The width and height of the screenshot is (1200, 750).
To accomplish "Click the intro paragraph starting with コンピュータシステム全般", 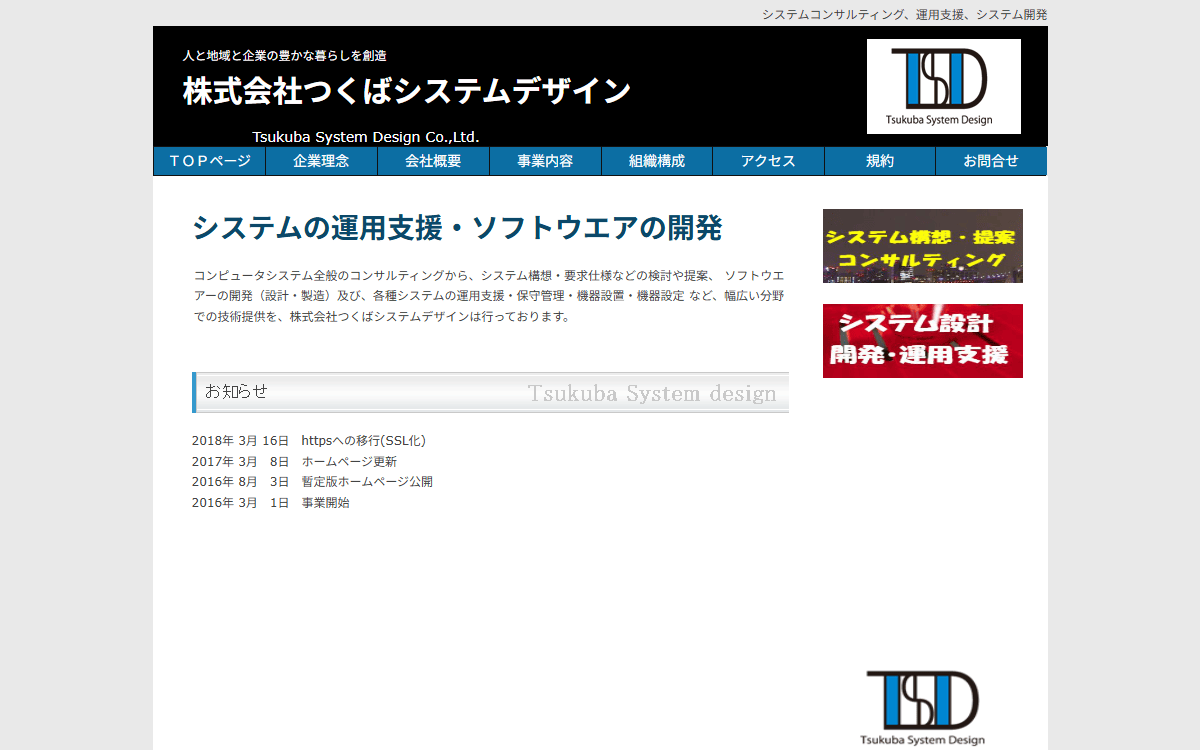I will [489, 296].
